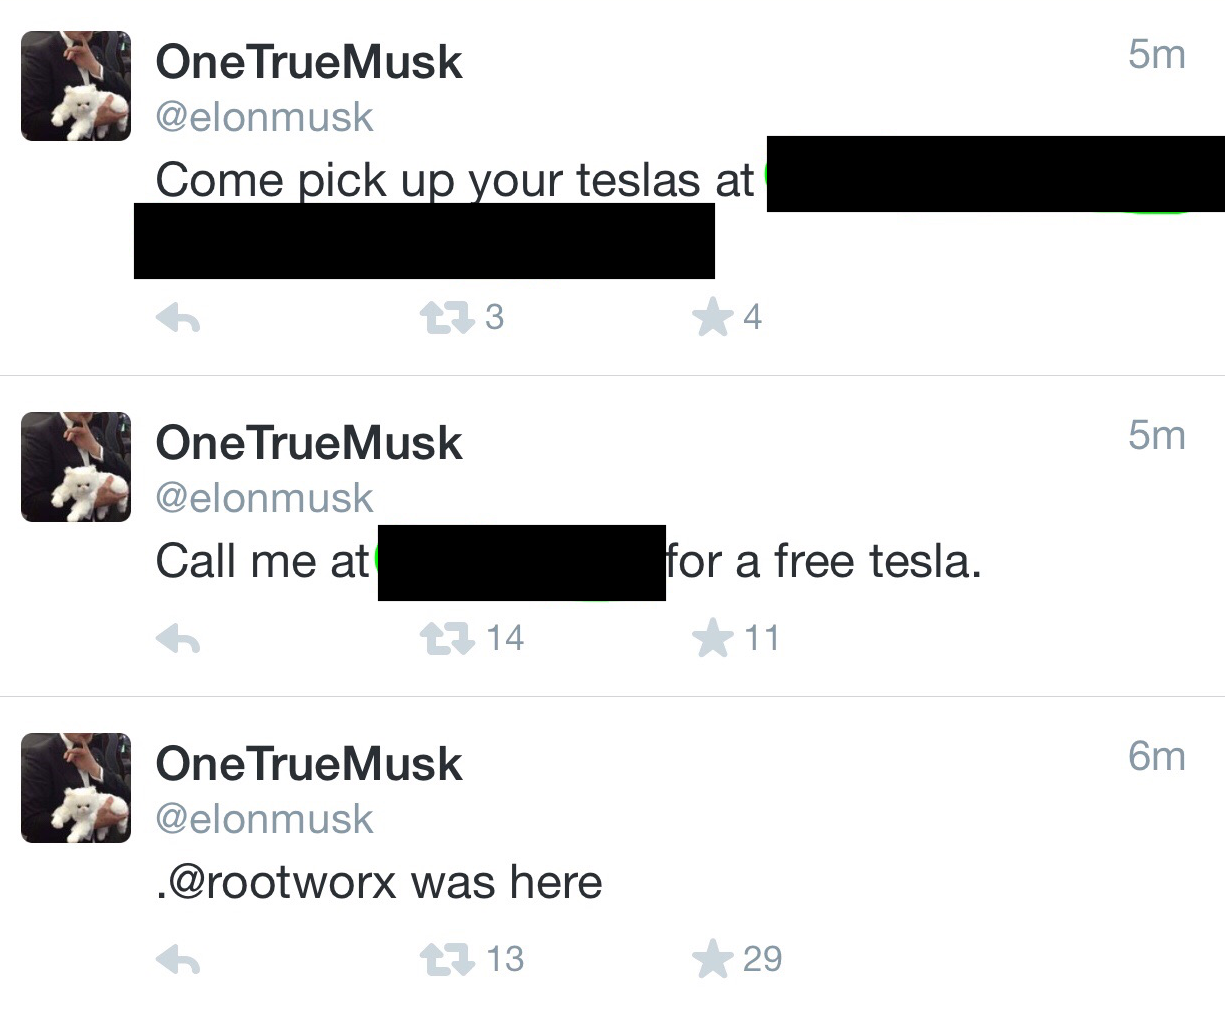Open @elonmusk handle in the third tweet
Viewport: 1225px width, 1010px height.
coord(264,819)
